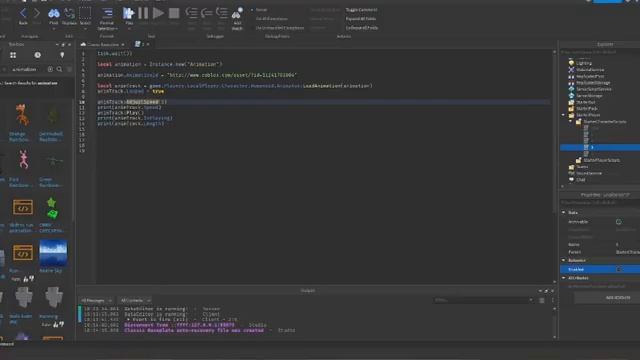Open the Format Selection dropdown arrow

coord(117,29)
